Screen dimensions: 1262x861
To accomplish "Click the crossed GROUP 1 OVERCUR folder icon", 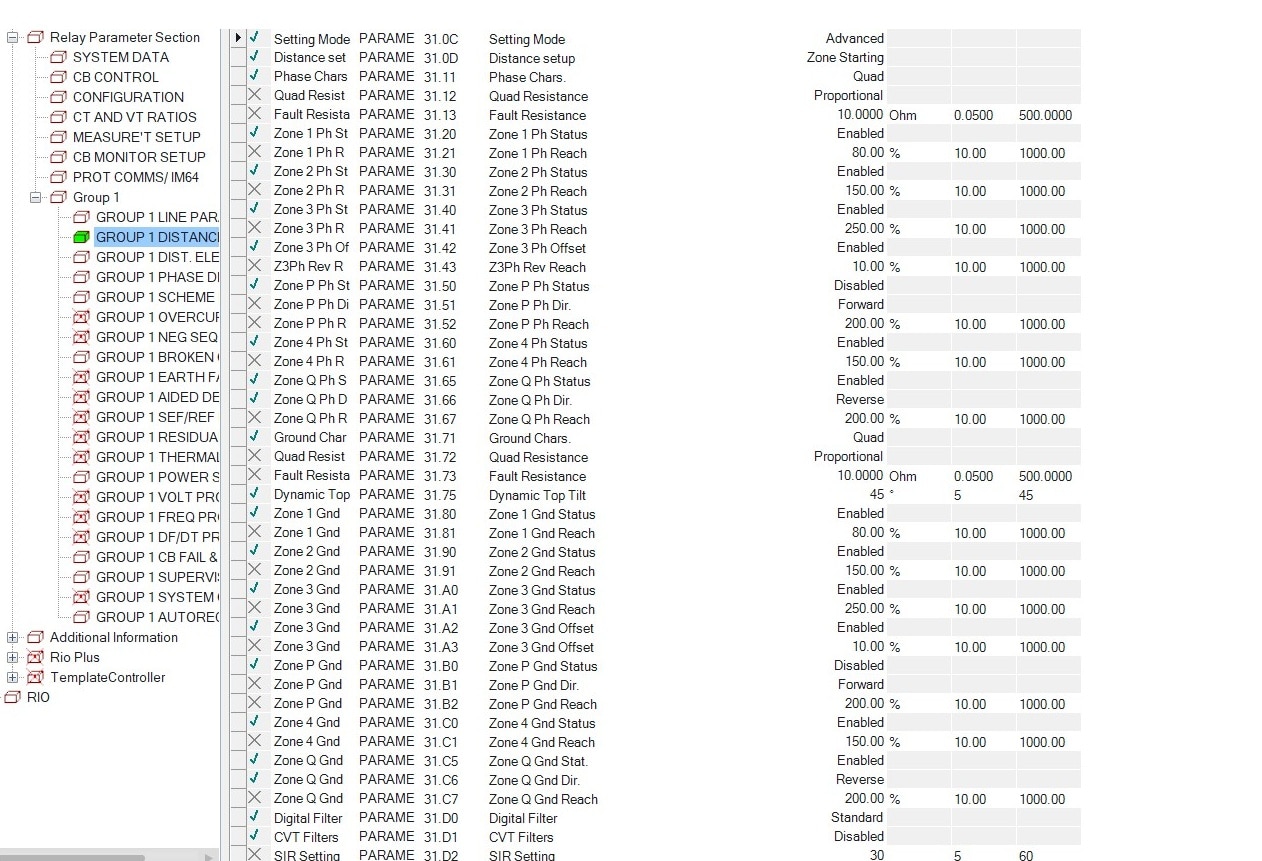I will [81, 317].
